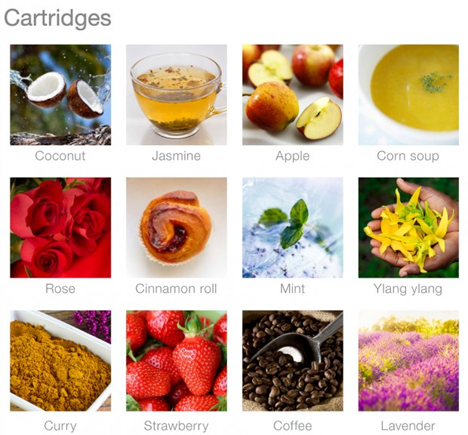This screenshot has width=468, height=435.
Task: Click the Jasmine text label
Action: tap(176, 156)
